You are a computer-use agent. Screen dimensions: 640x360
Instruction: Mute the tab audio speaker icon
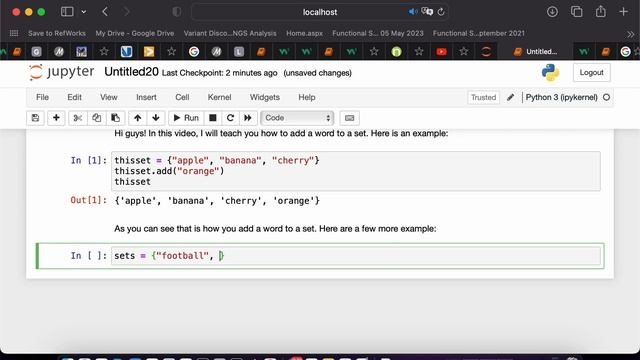413,12
